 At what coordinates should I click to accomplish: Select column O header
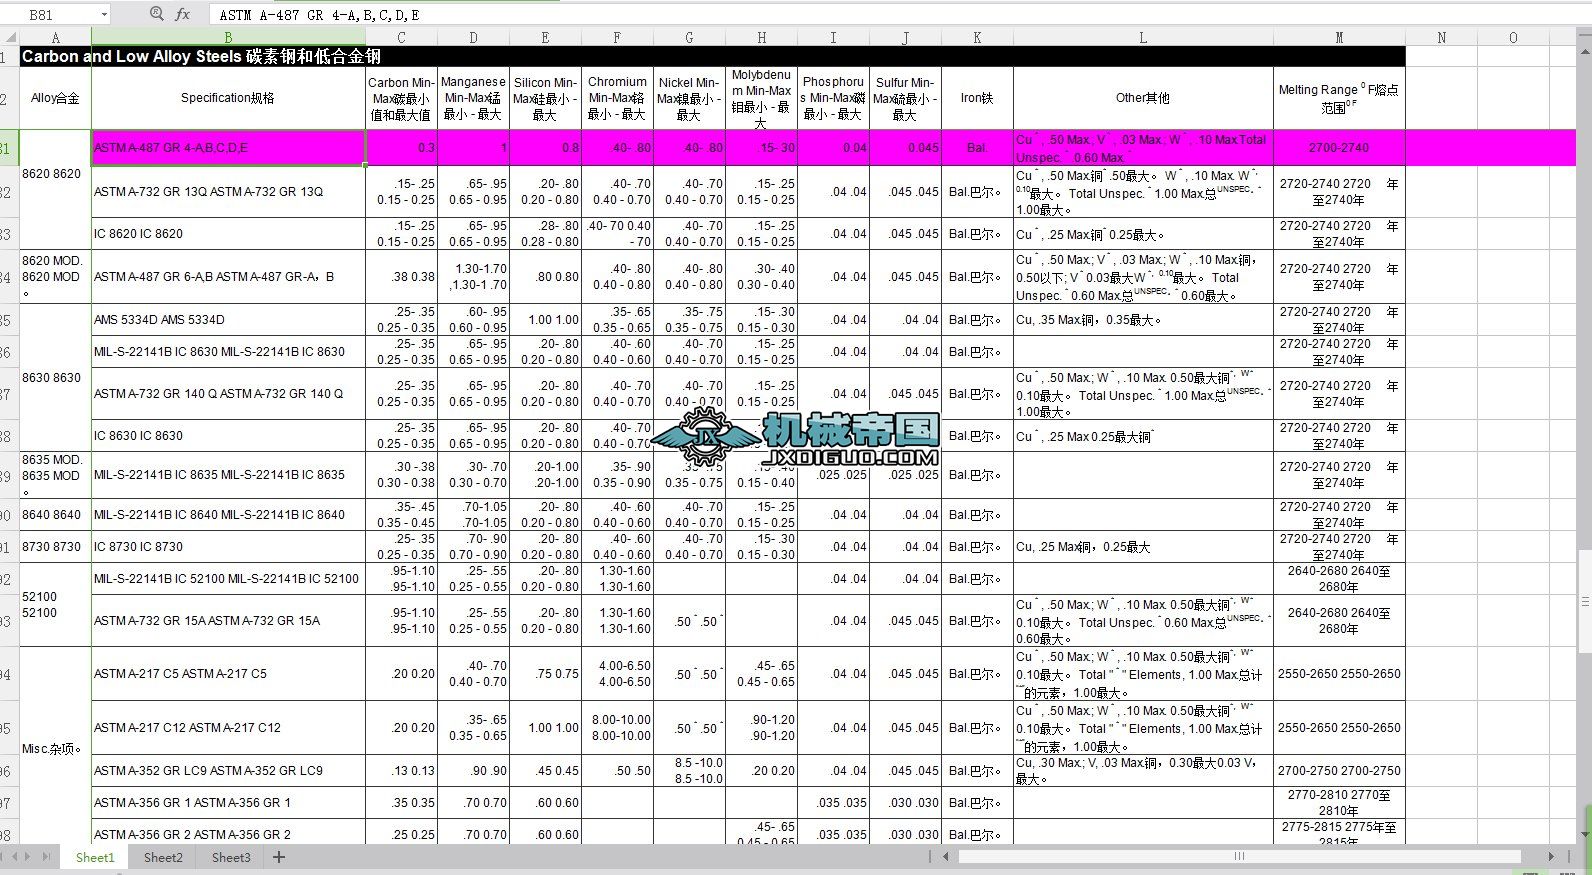tap(1513, 38)
